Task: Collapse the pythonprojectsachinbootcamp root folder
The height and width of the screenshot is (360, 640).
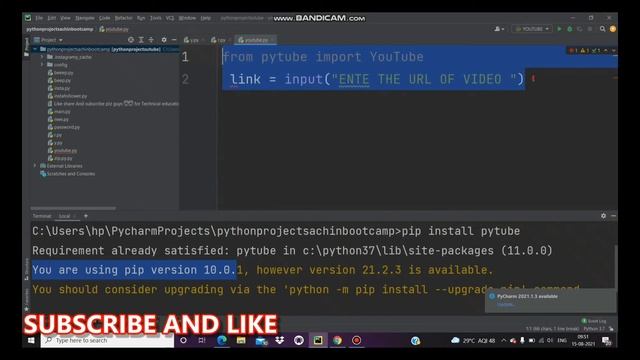Action: [x=35, y=49]
